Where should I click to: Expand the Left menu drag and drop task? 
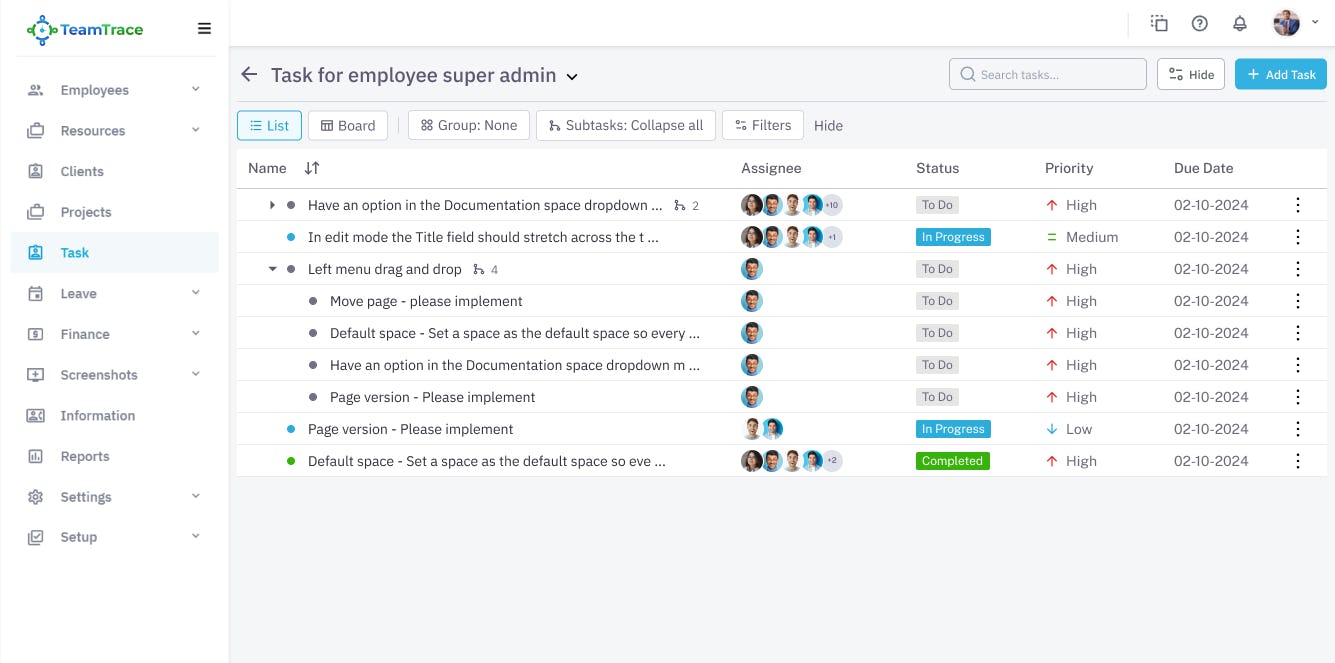click(271, 268)
